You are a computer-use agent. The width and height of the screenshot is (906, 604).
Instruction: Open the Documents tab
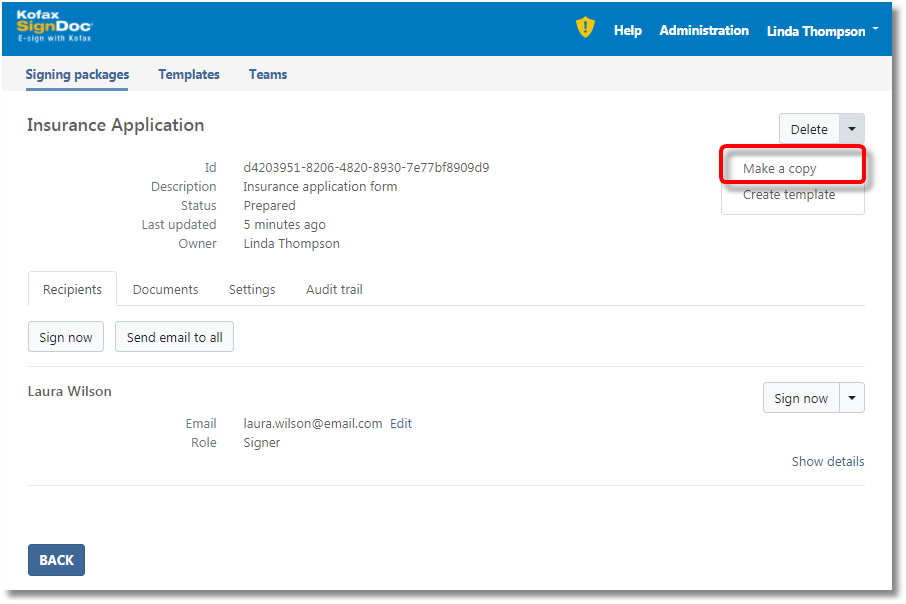pyautogui.click(x=165, y=289)
